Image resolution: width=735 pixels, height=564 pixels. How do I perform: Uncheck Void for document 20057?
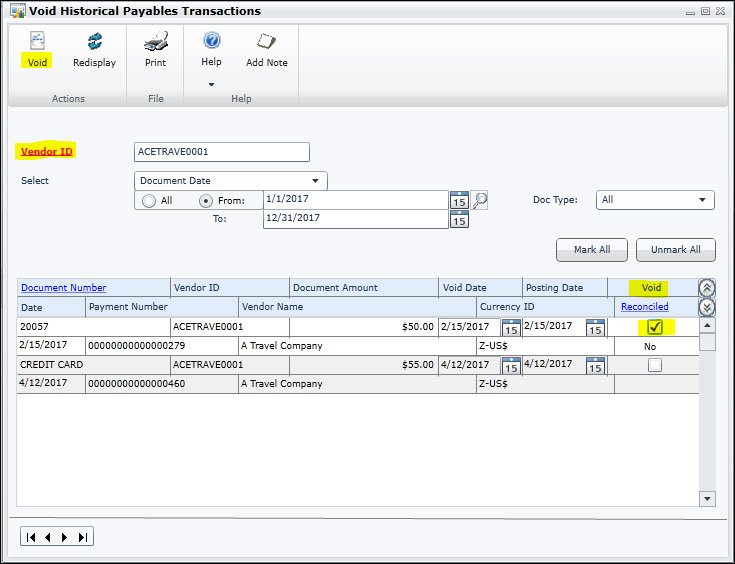click(655, 327)
